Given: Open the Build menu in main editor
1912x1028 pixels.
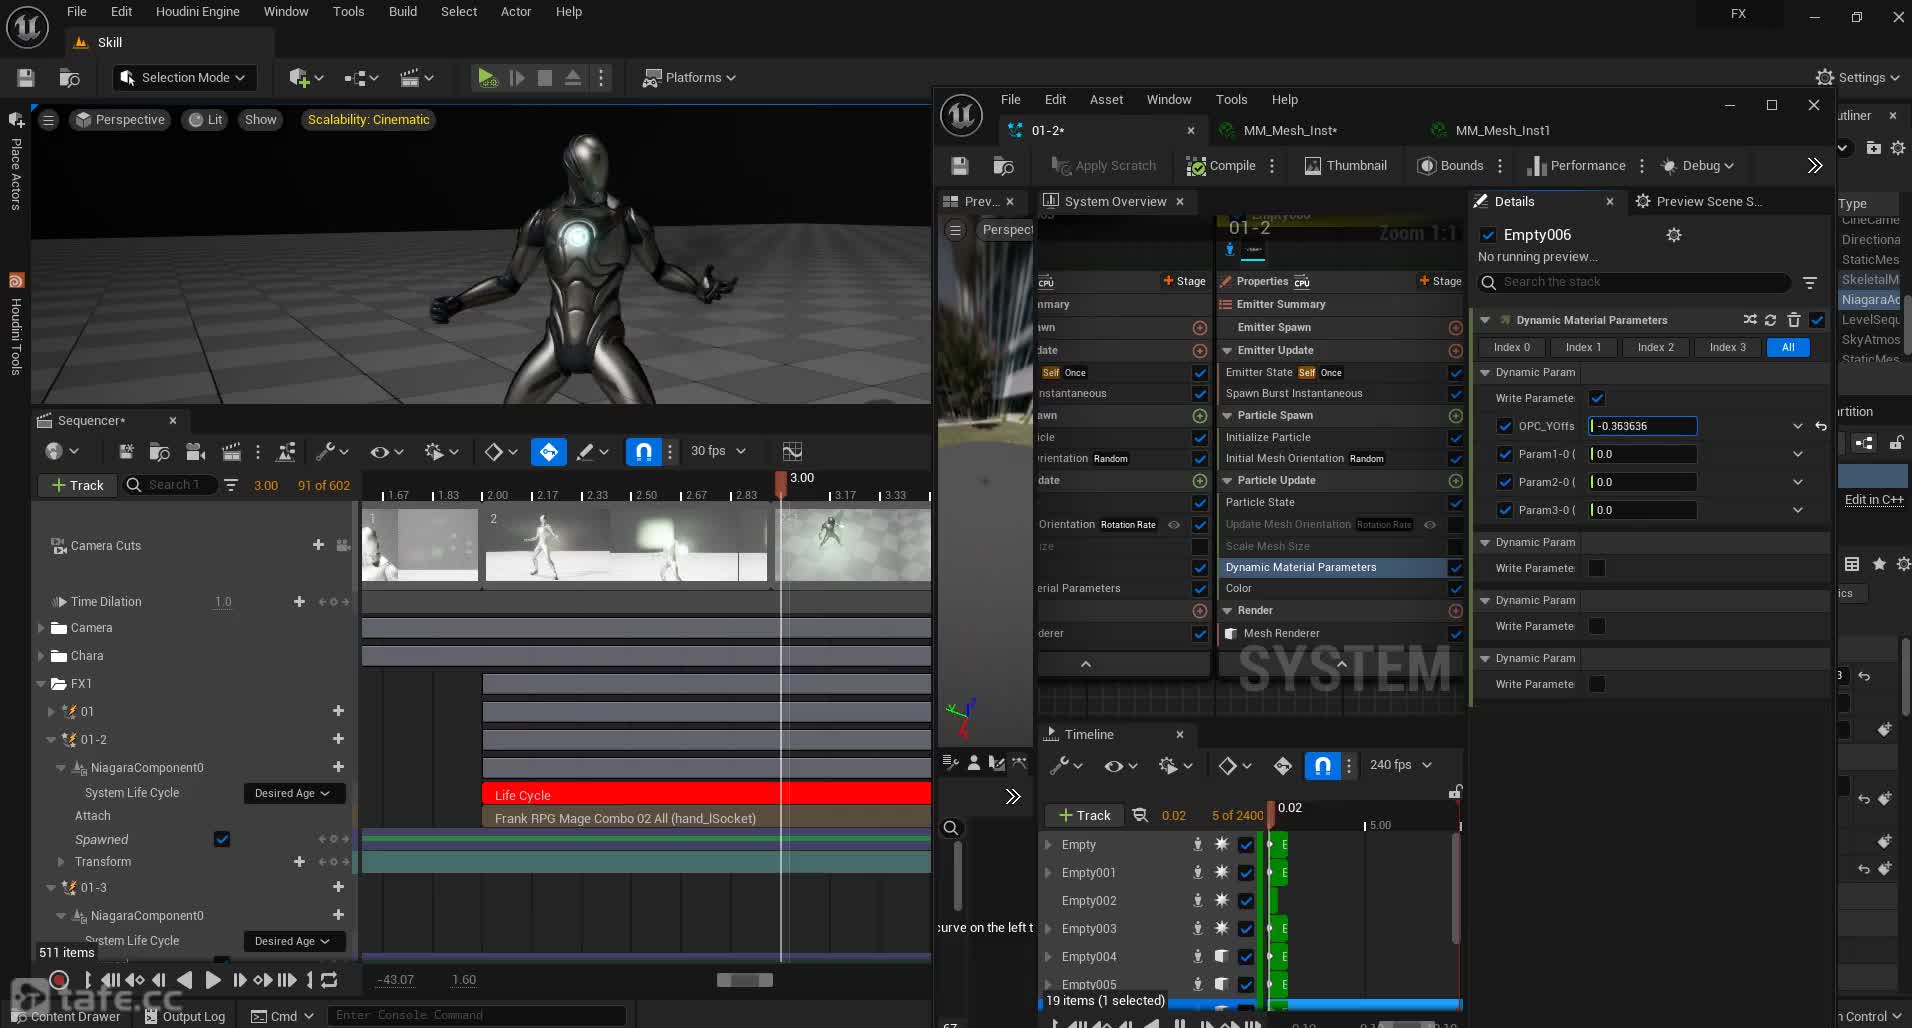Looking at the screenshot, I should pos(403,12).
